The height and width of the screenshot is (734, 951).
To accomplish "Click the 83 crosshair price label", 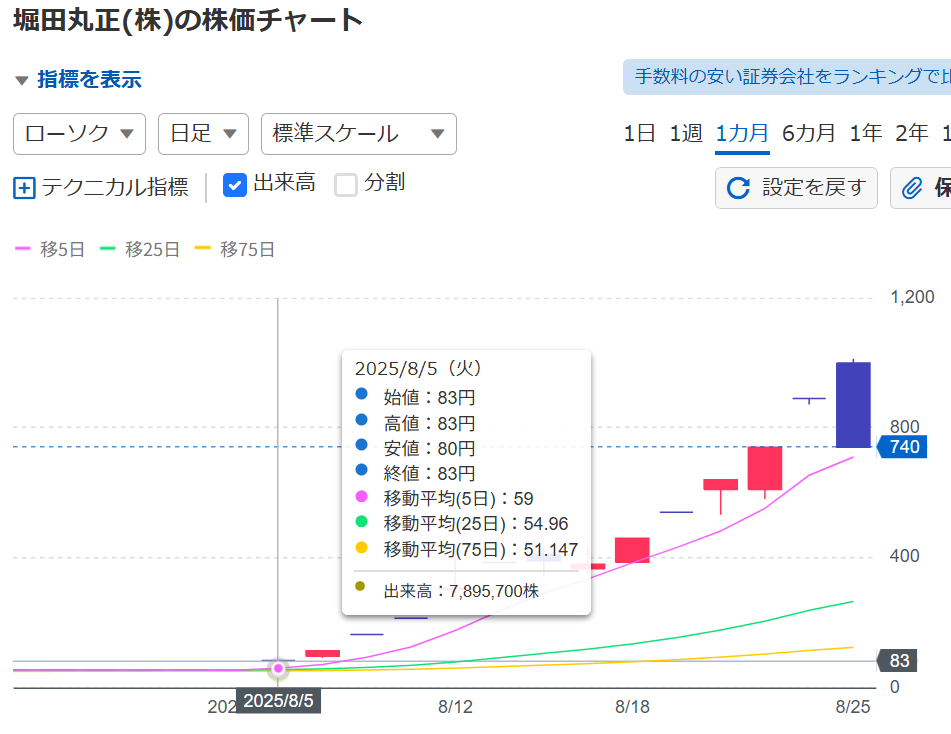I will coord(898,661).
